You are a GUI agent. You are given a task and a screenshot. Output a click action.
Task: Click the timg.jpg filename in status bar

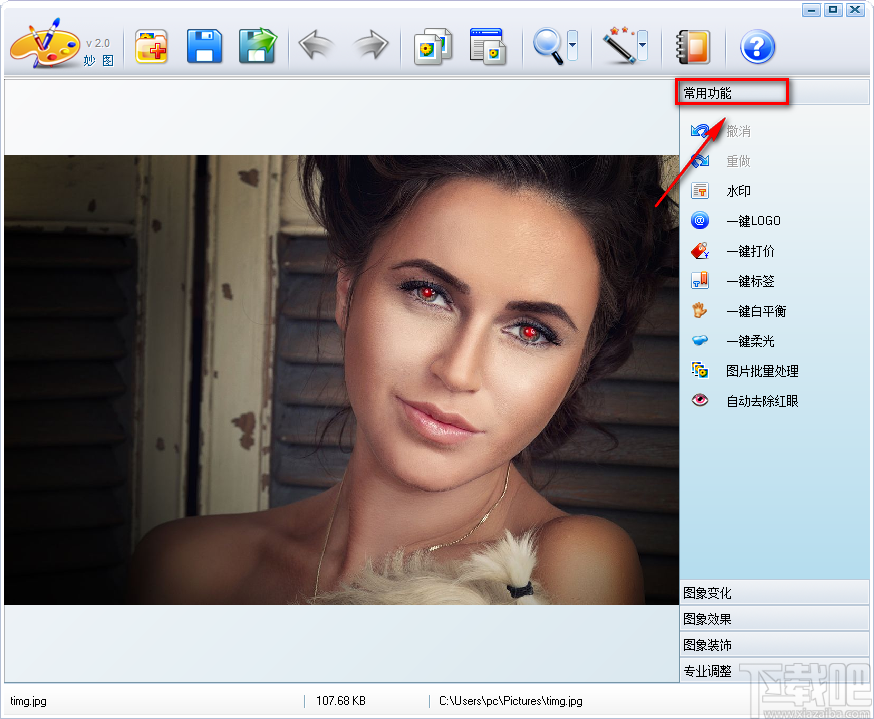tap(28, 701)
